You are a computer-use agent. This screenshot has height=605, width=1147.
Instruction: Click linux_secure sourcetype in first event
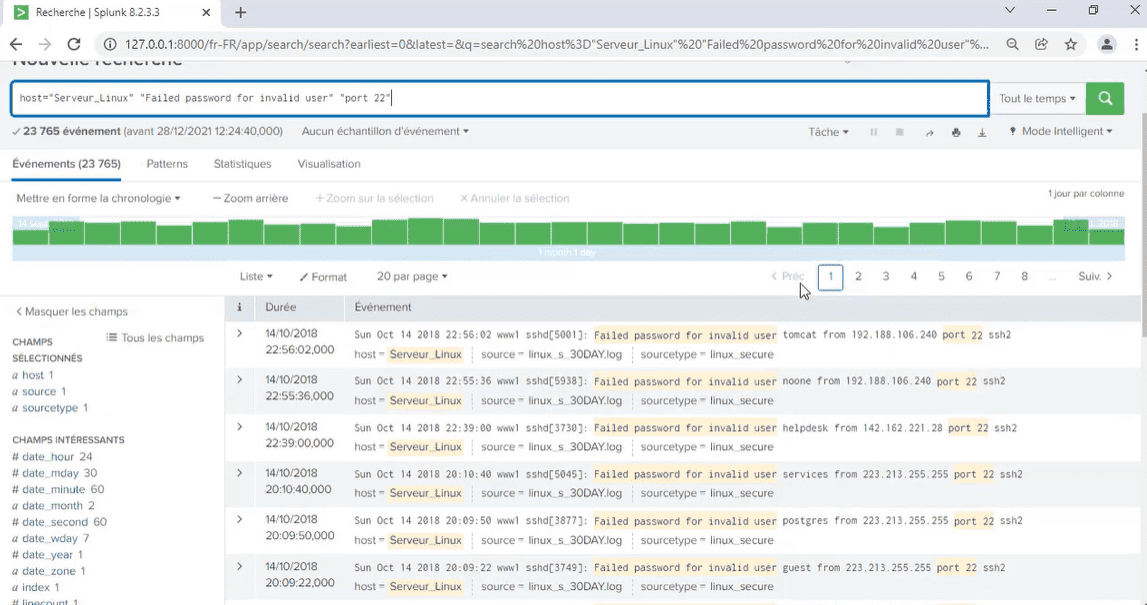click(x=741, y=354)
